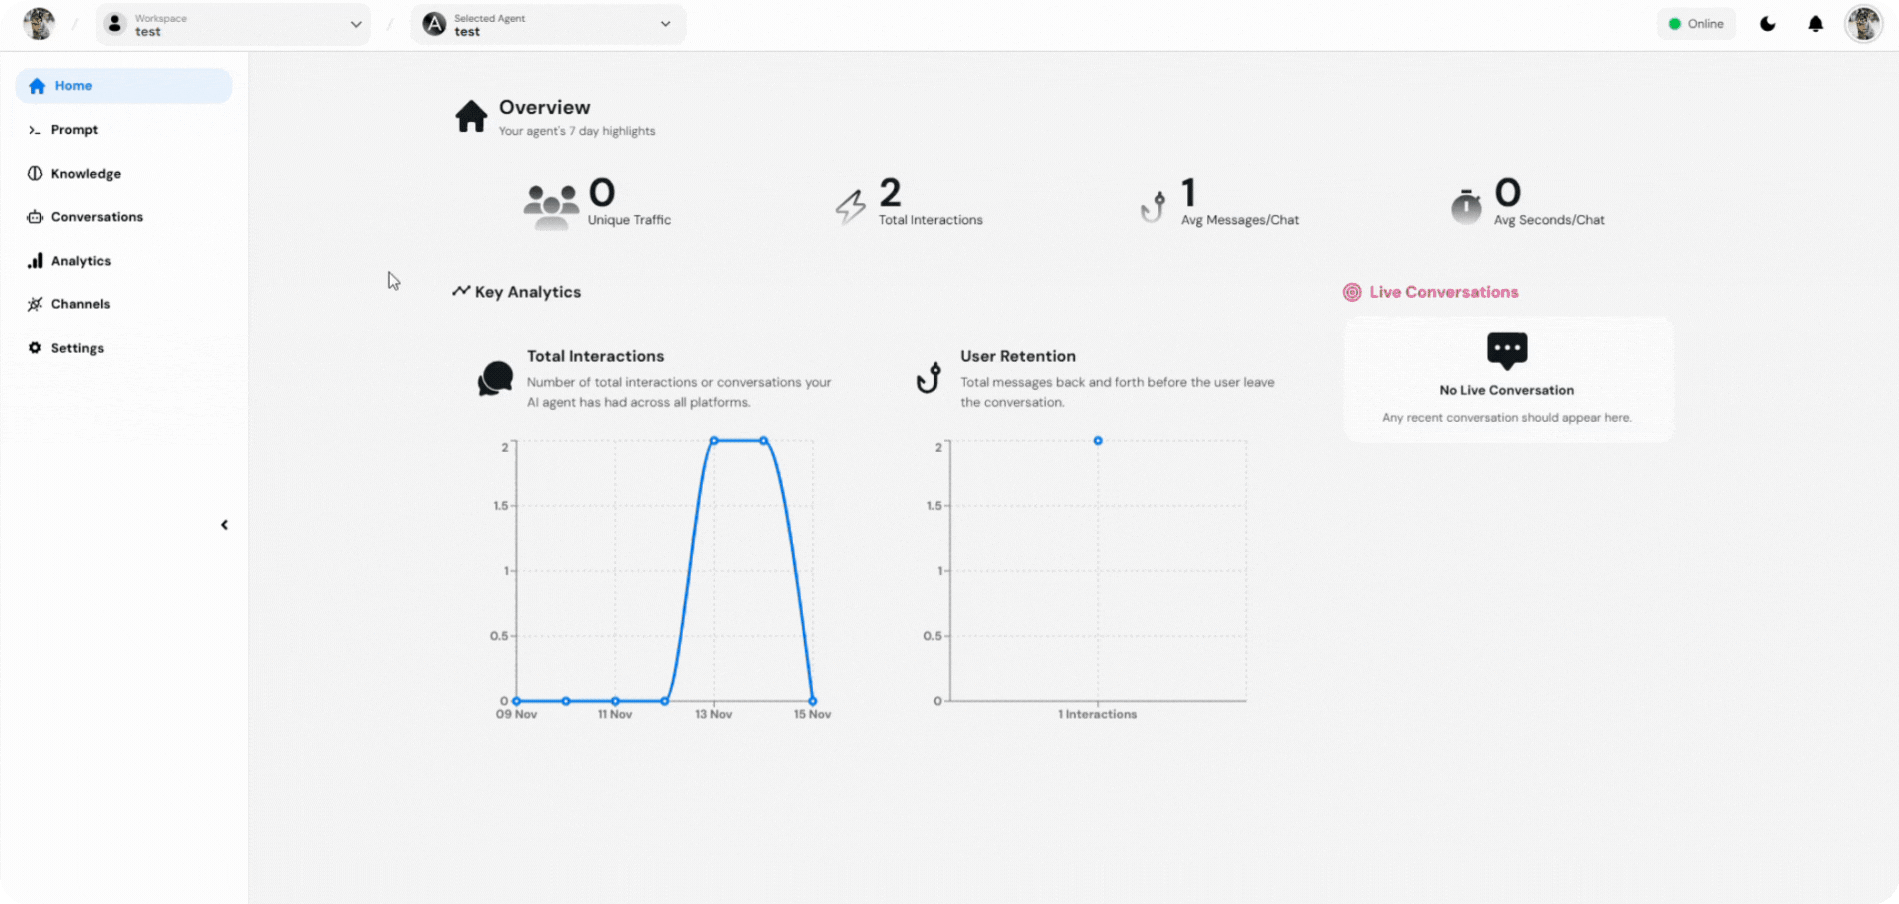1899x904 pixels.
Task: Click the Conversations robot icon
Action: coord(35,217)
